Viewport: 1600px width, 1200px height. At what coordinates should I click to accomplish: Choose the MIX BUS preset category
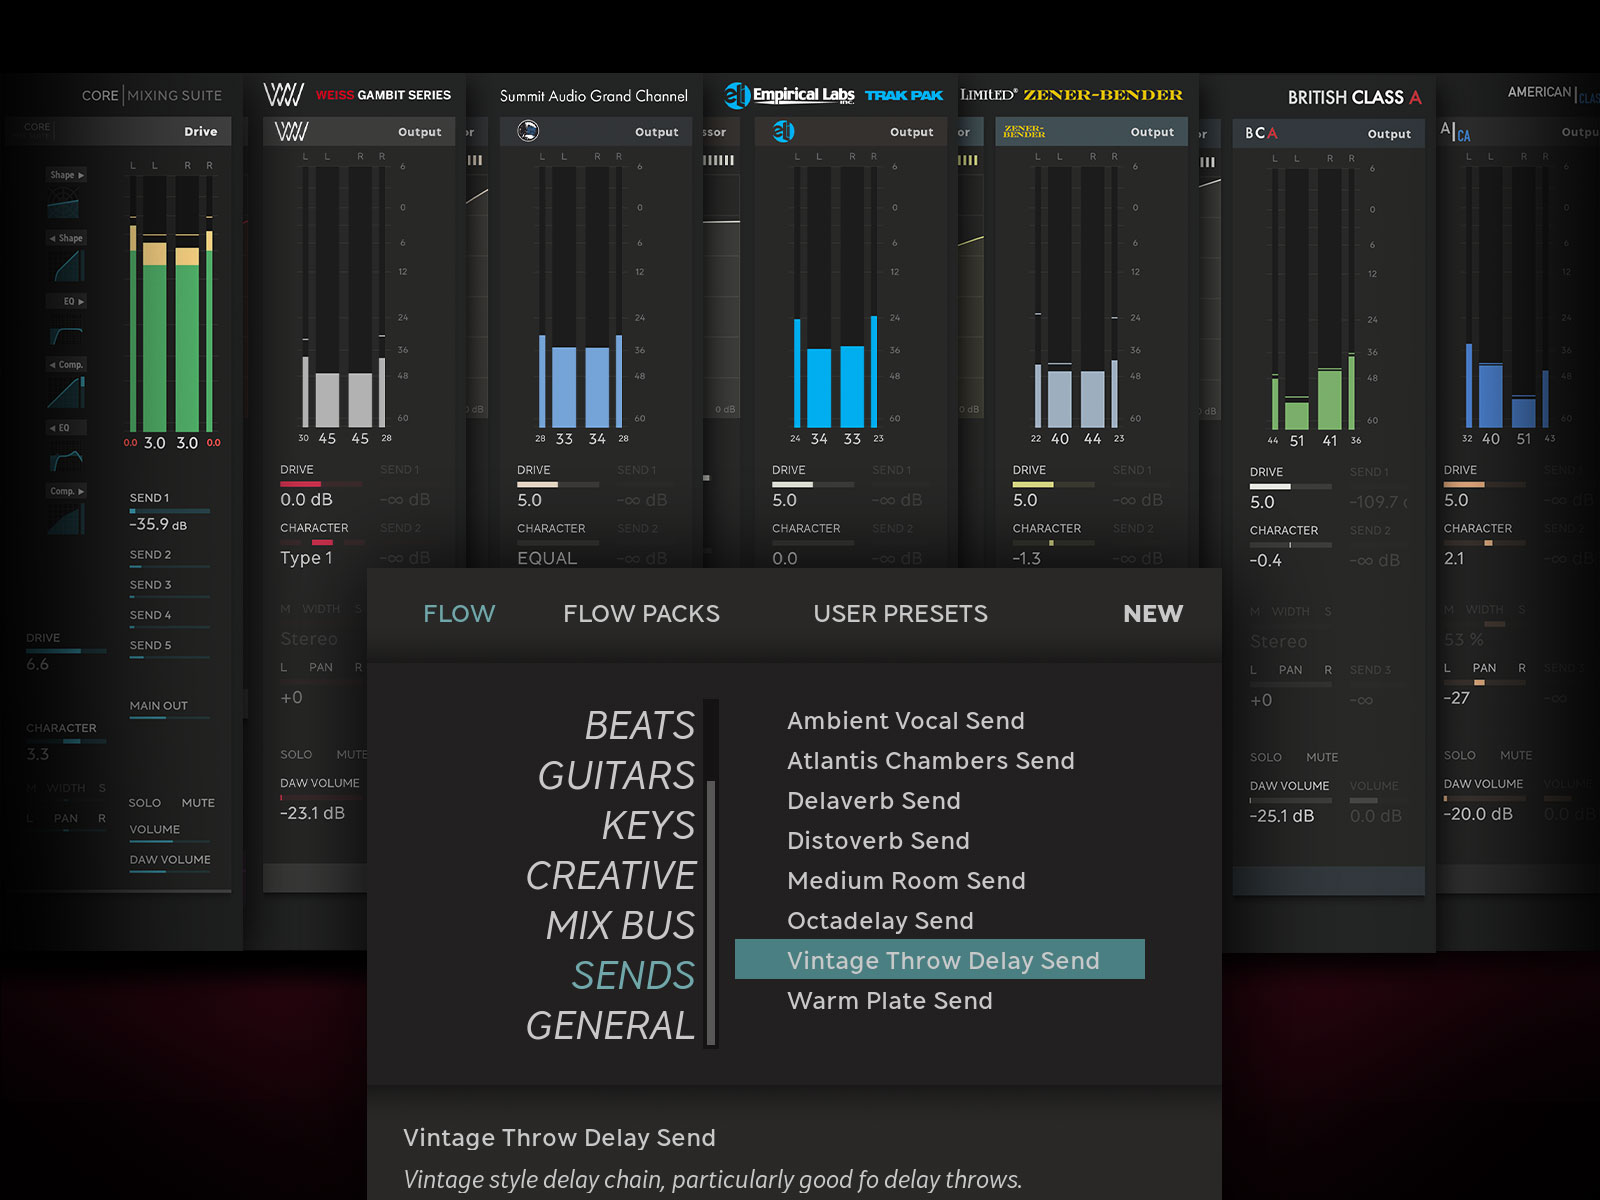[620, 926]
